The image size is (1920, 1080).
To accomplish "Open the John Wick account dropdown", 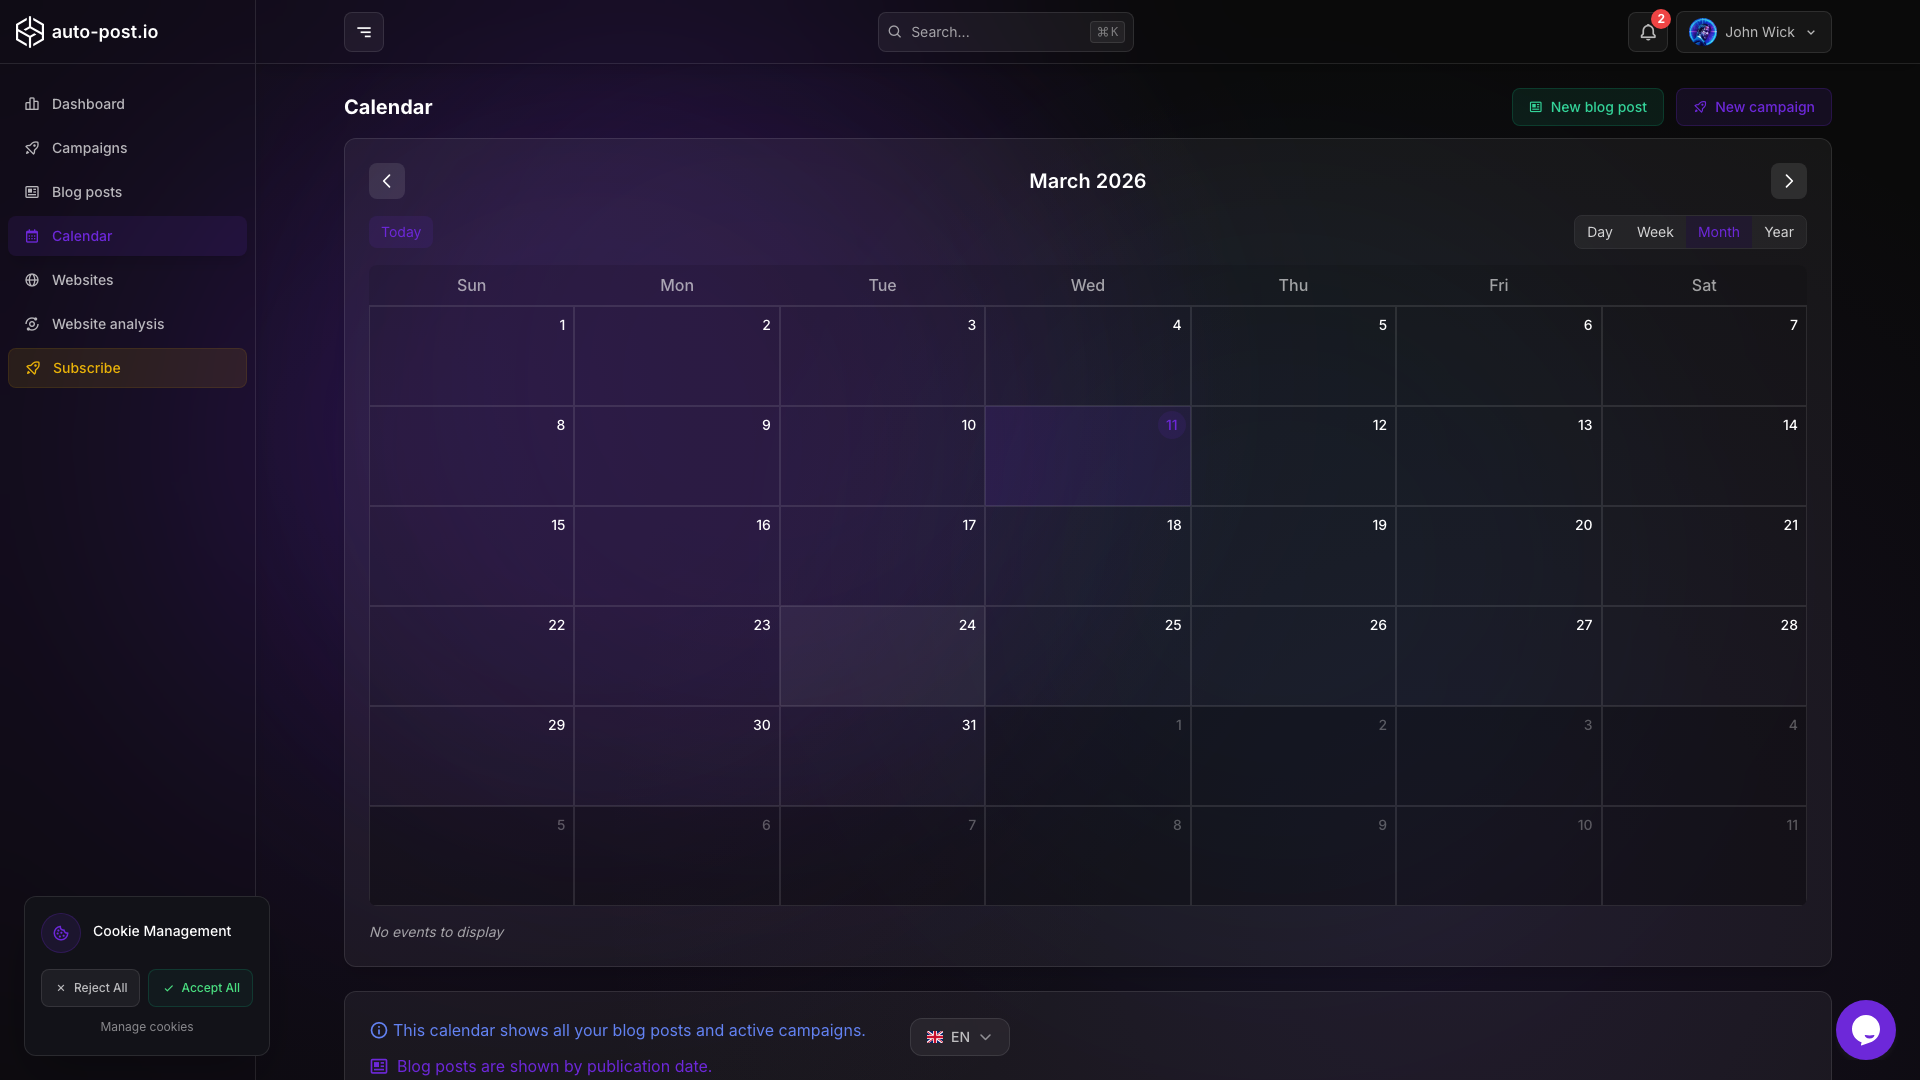I will pos(1755,31).
